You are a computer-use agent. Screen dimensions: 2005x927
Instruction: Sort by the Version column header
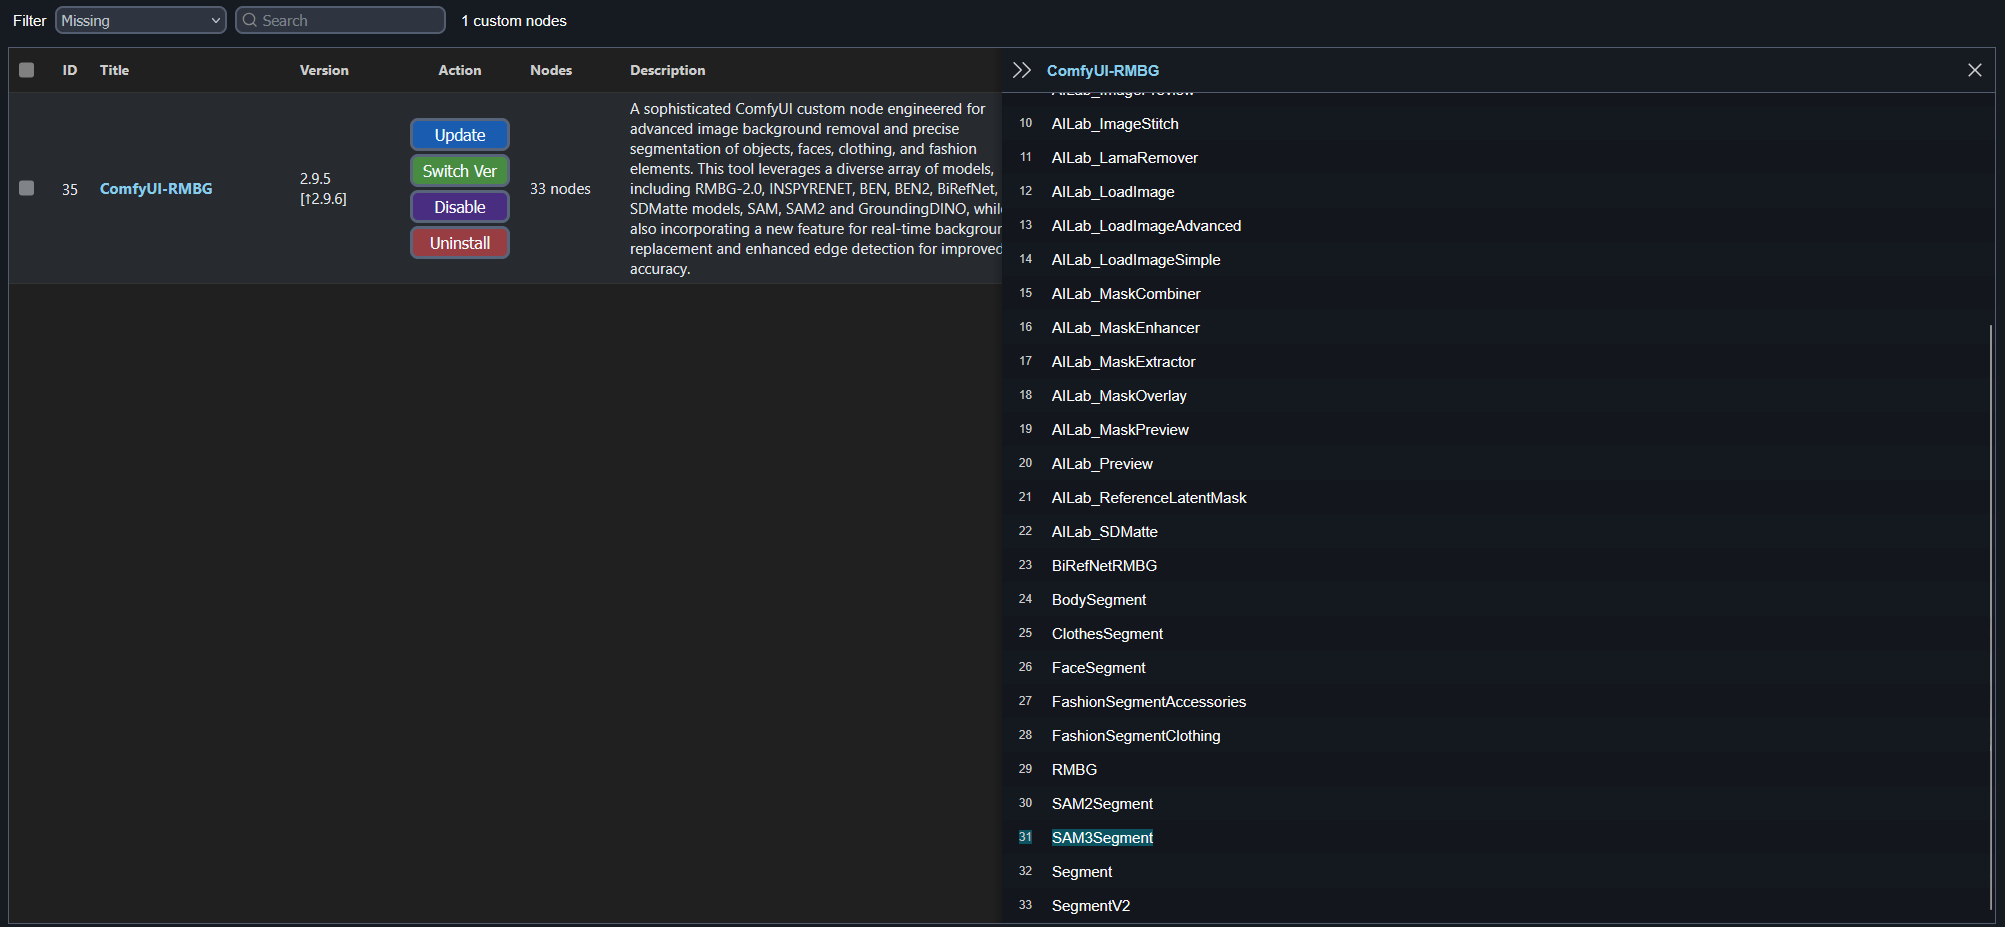(324, 70)
